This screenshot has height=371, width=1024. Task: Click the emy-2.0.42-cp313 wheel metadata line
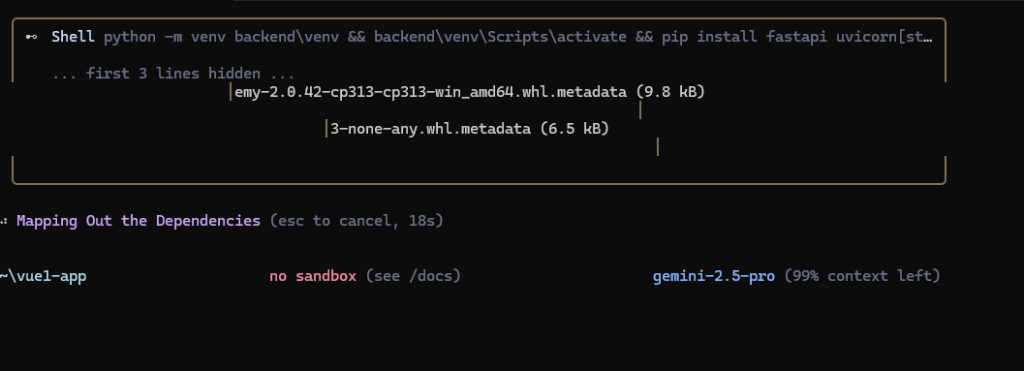pos(470,92)
